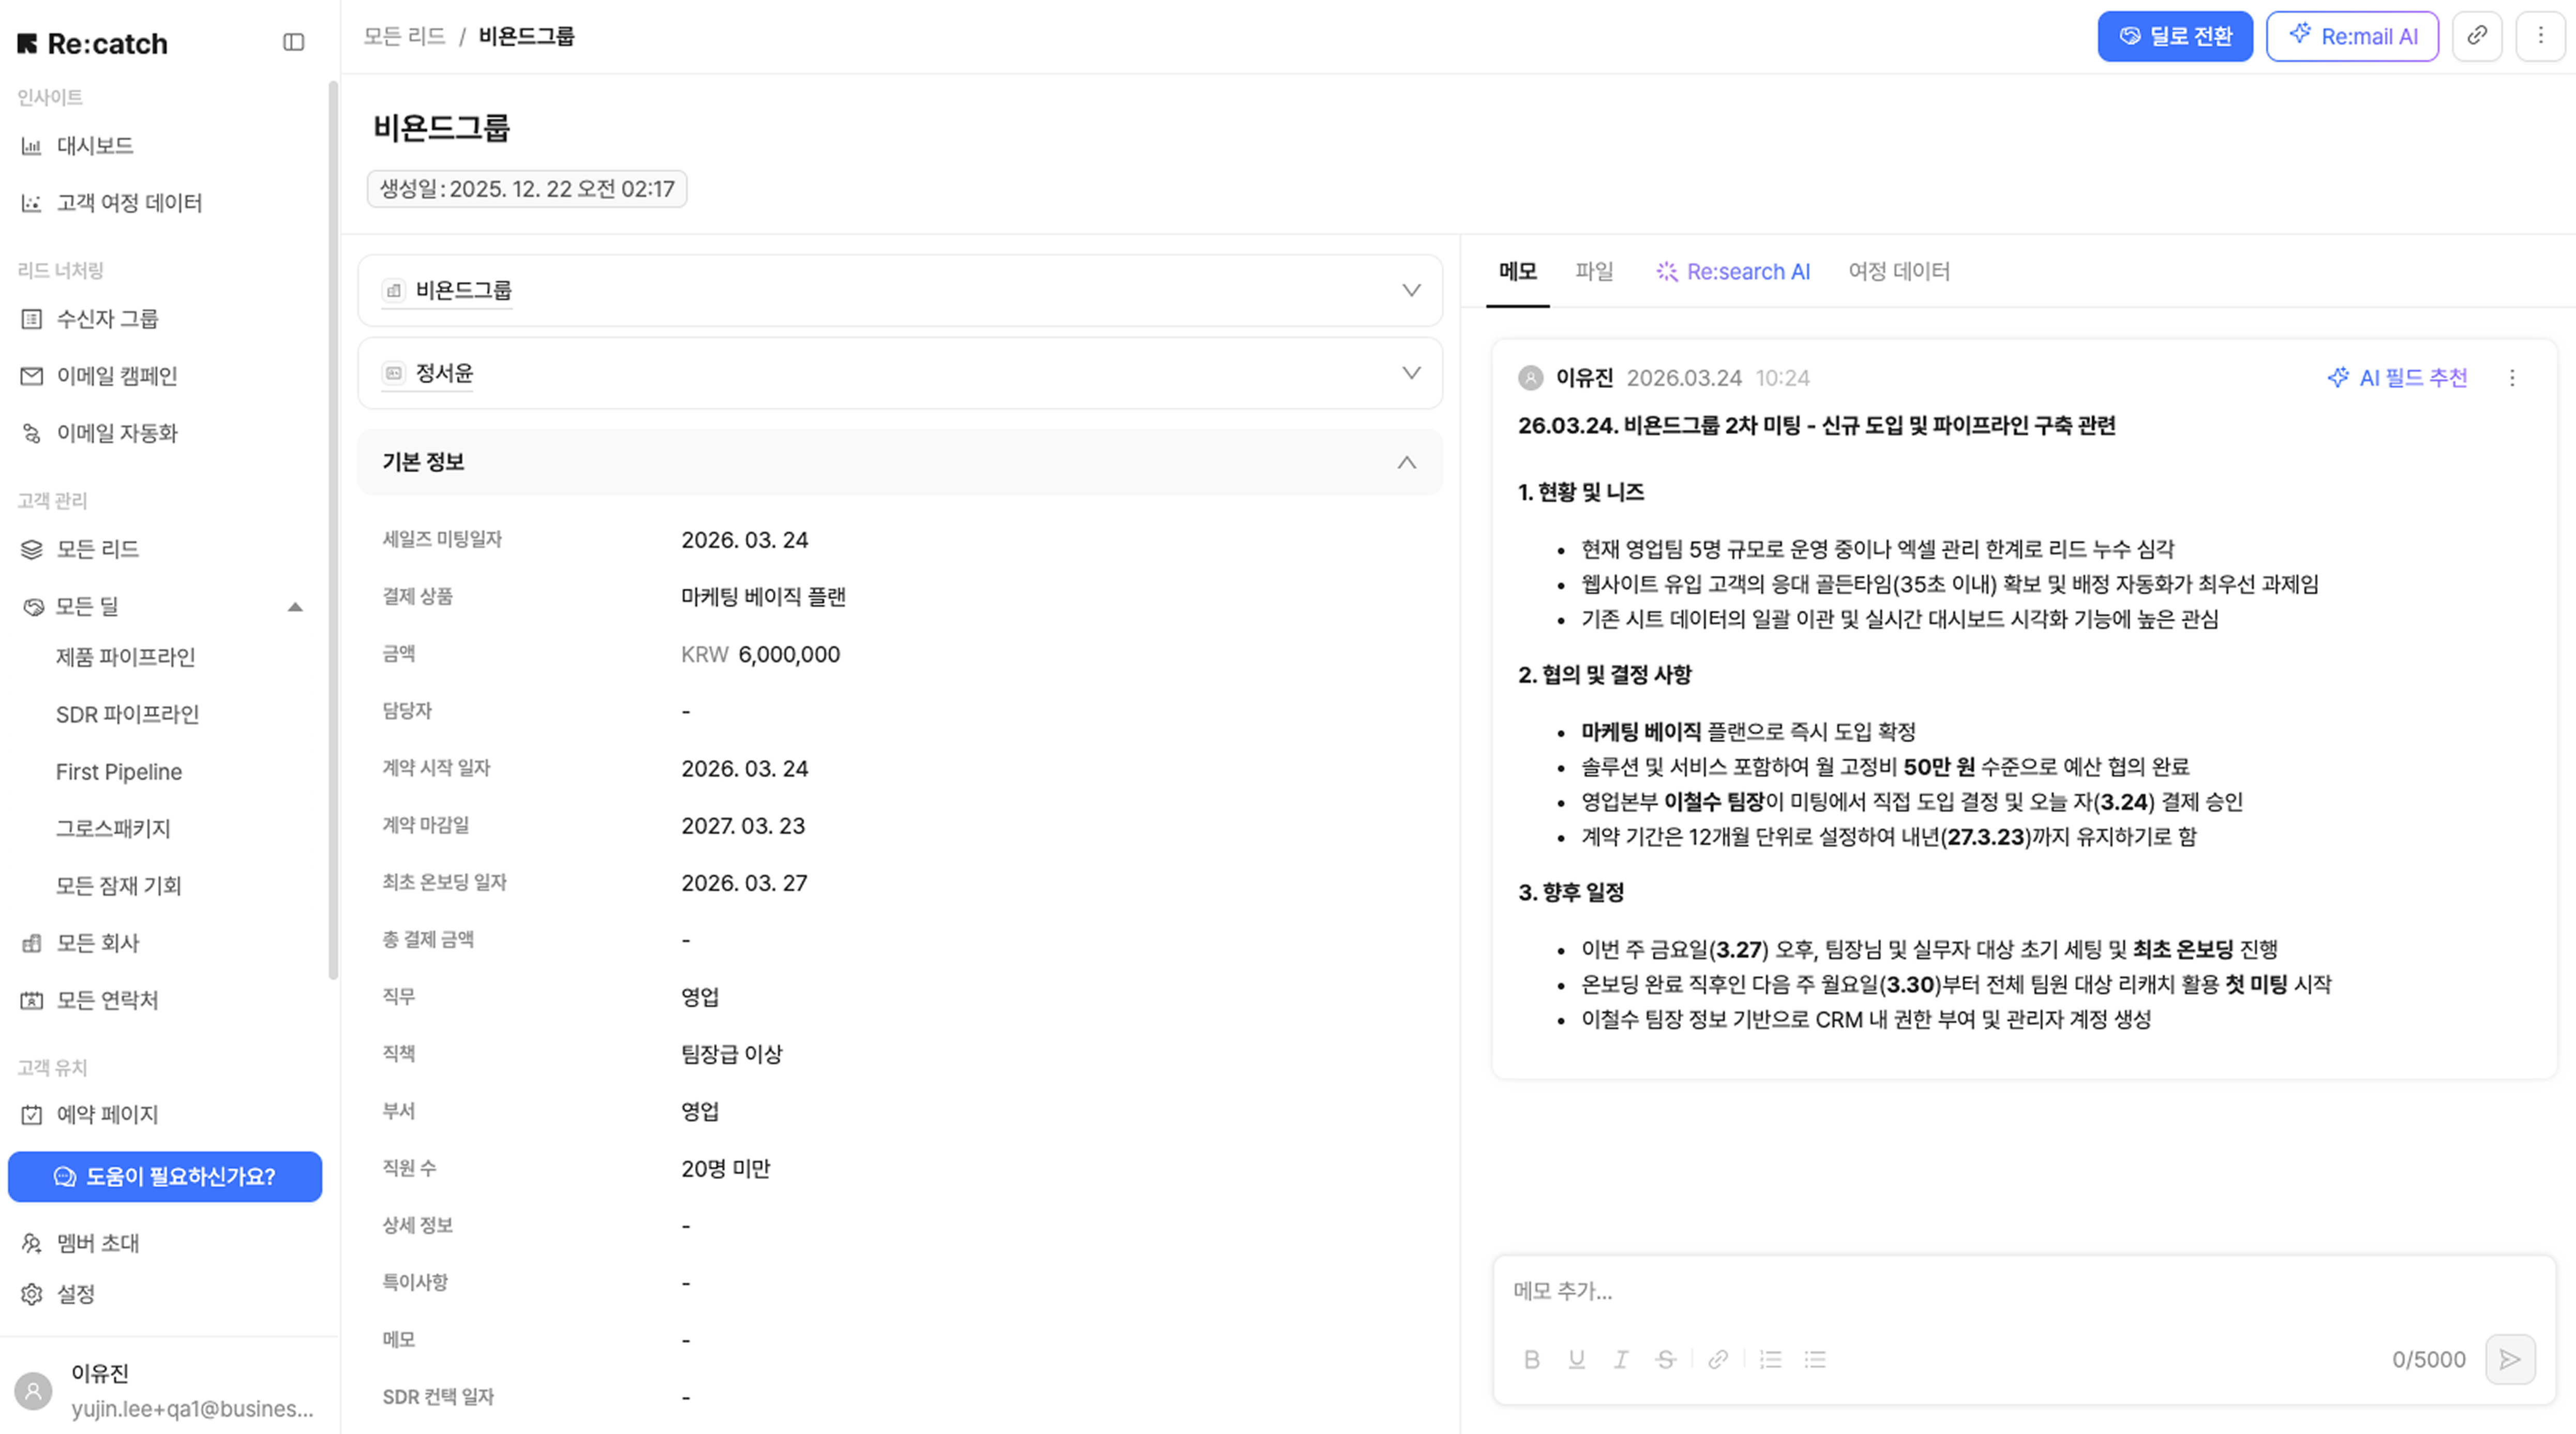Open the top-right more options menu

click(2540, 36)
